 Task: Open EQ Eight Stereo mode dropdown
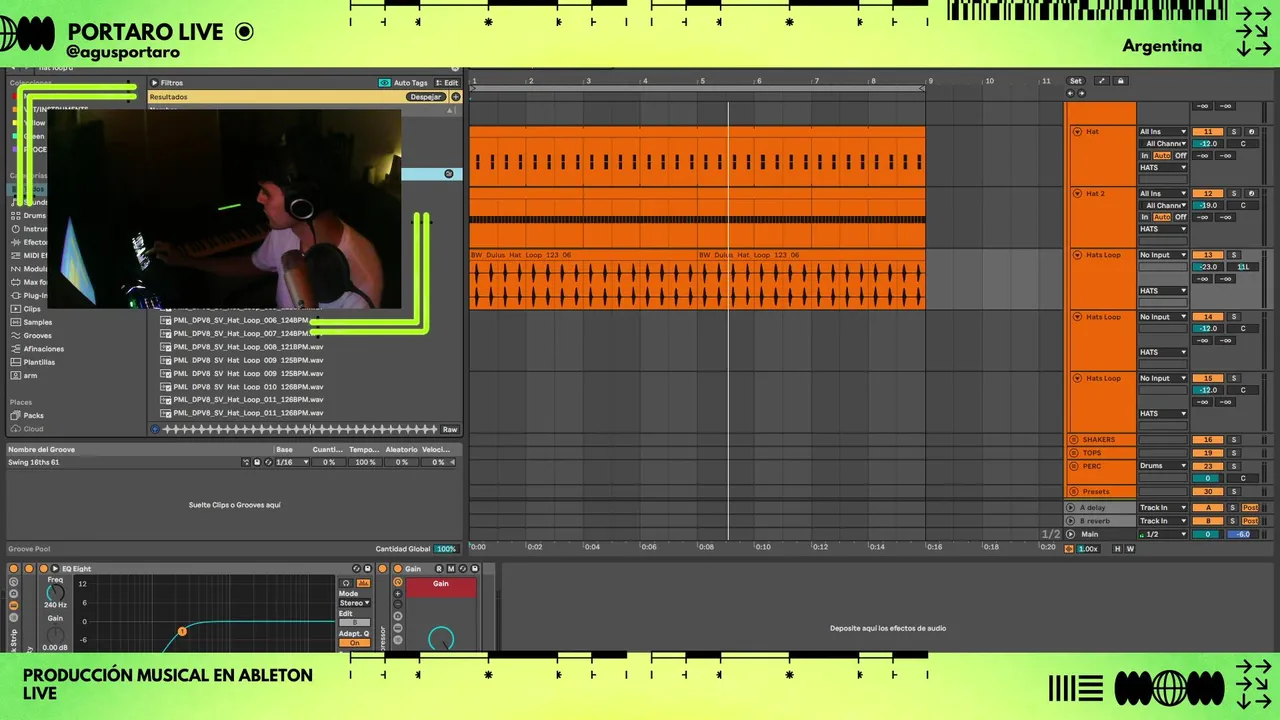point(354,603)
